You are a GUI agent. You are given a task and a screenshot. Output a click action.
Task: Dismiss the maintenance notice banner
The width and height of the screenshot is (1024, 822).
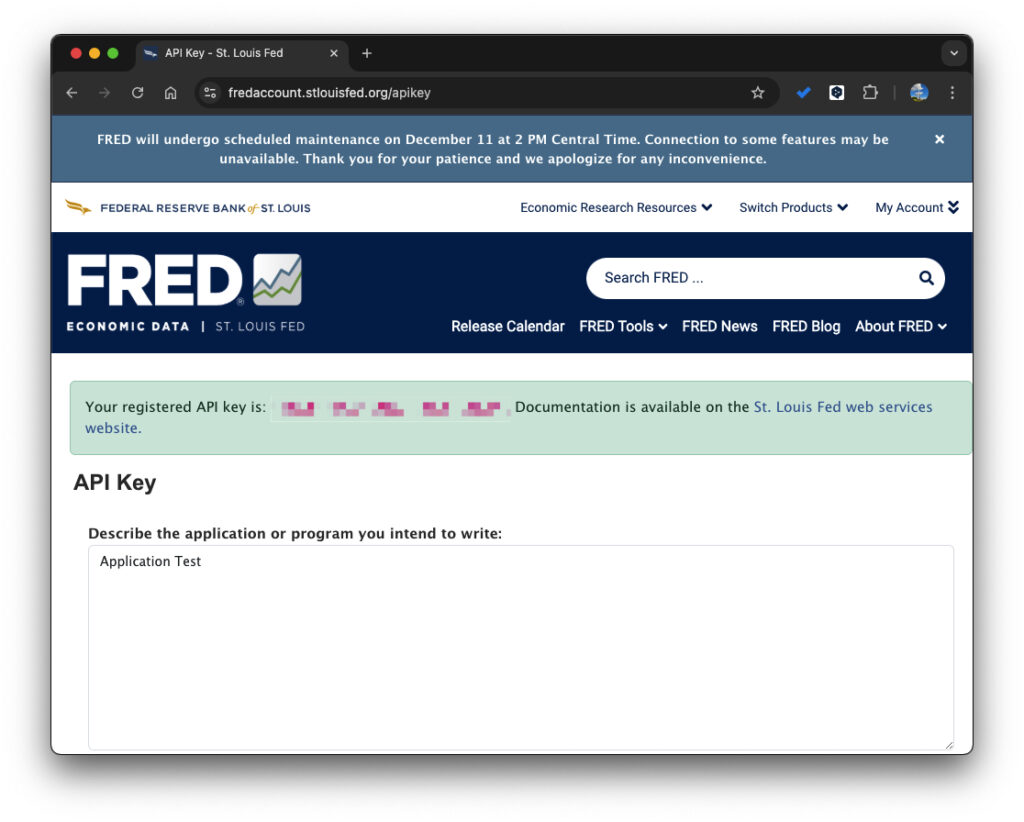click(939, 139)
